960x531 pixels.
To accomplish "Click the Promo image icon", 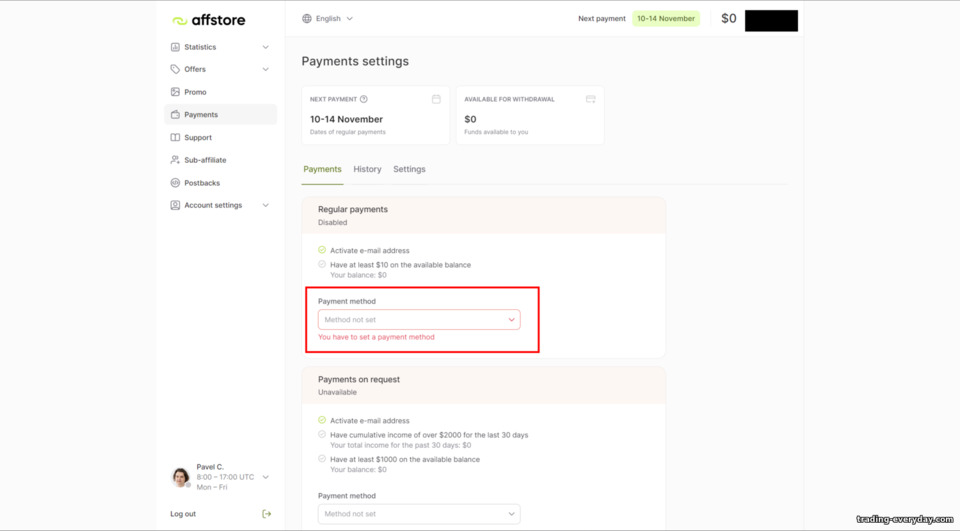I will (x=175, y=92).
